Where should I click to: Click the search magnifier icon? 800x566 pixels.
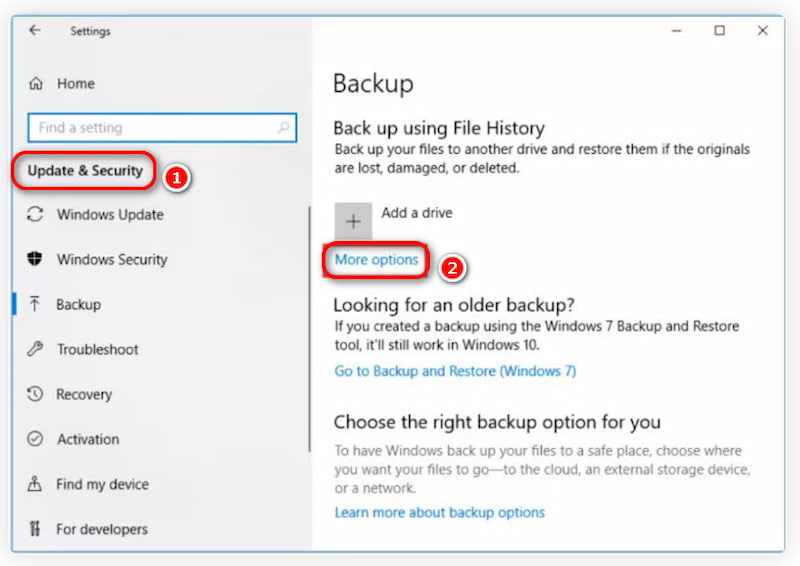[x=284, y=128]
